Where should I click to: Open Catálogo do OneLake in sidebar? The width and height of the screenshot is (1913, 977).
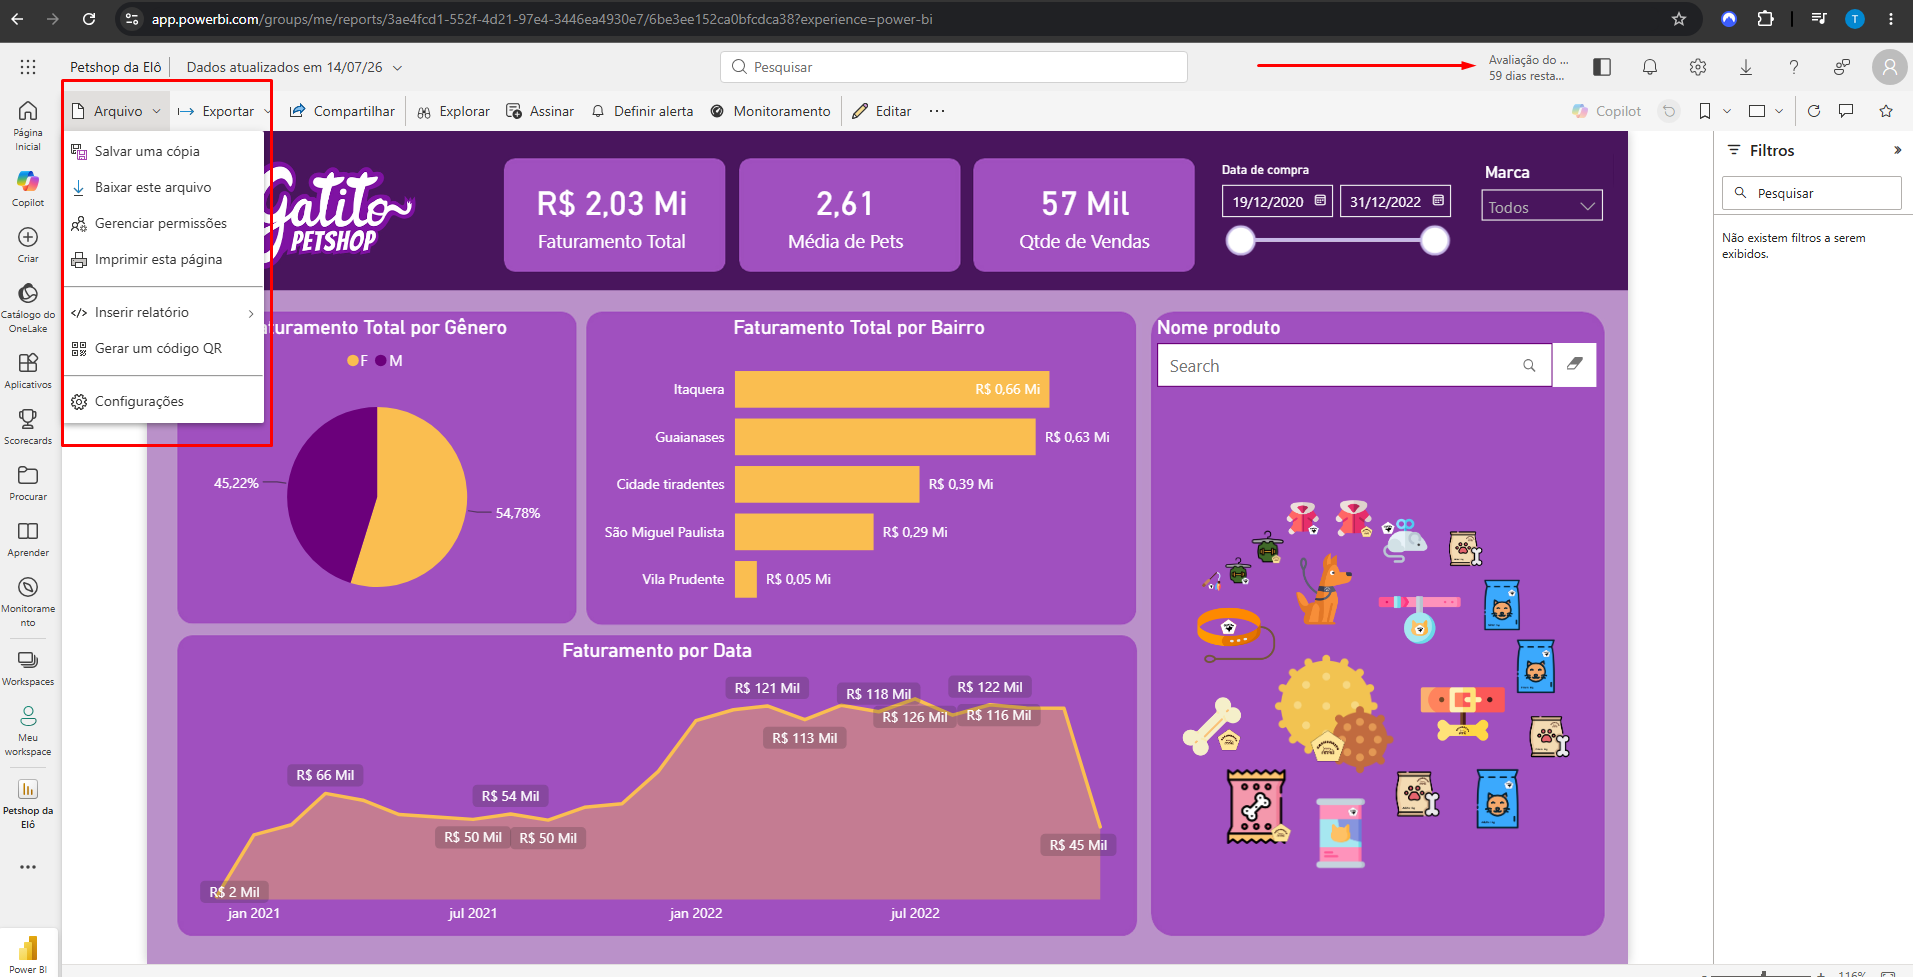point(28,307)
